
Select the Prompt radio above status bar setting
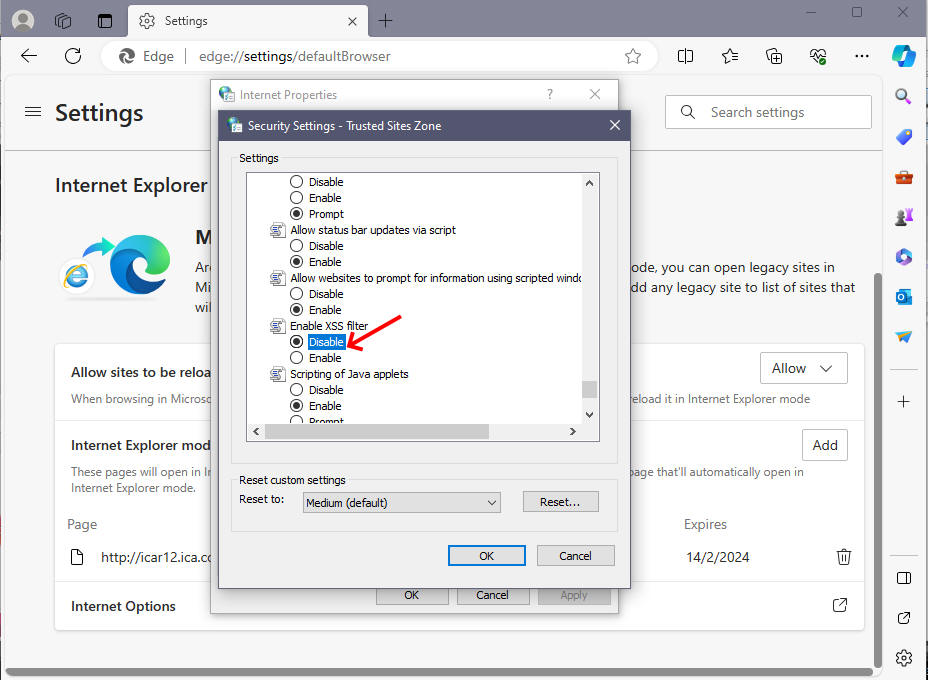pyautogui.click(x=297, y=214)
